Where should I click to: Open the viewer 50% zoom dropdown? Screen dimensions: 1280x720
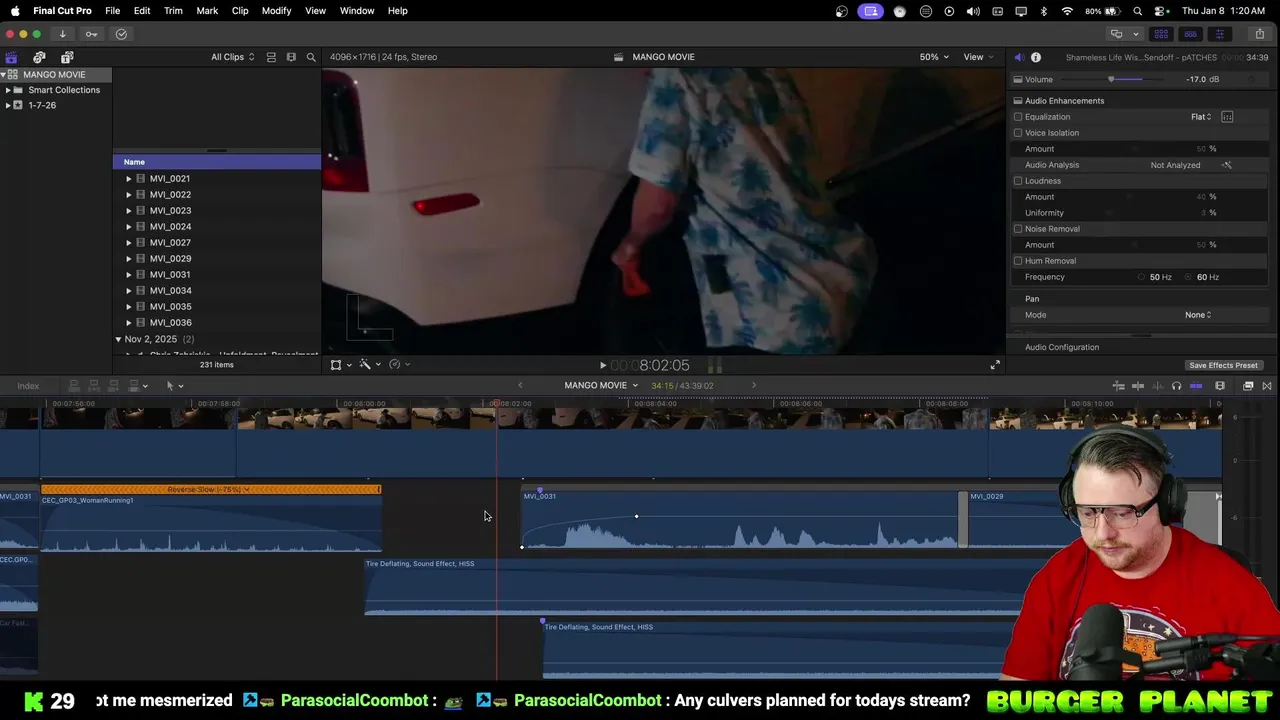click(934, 57)
